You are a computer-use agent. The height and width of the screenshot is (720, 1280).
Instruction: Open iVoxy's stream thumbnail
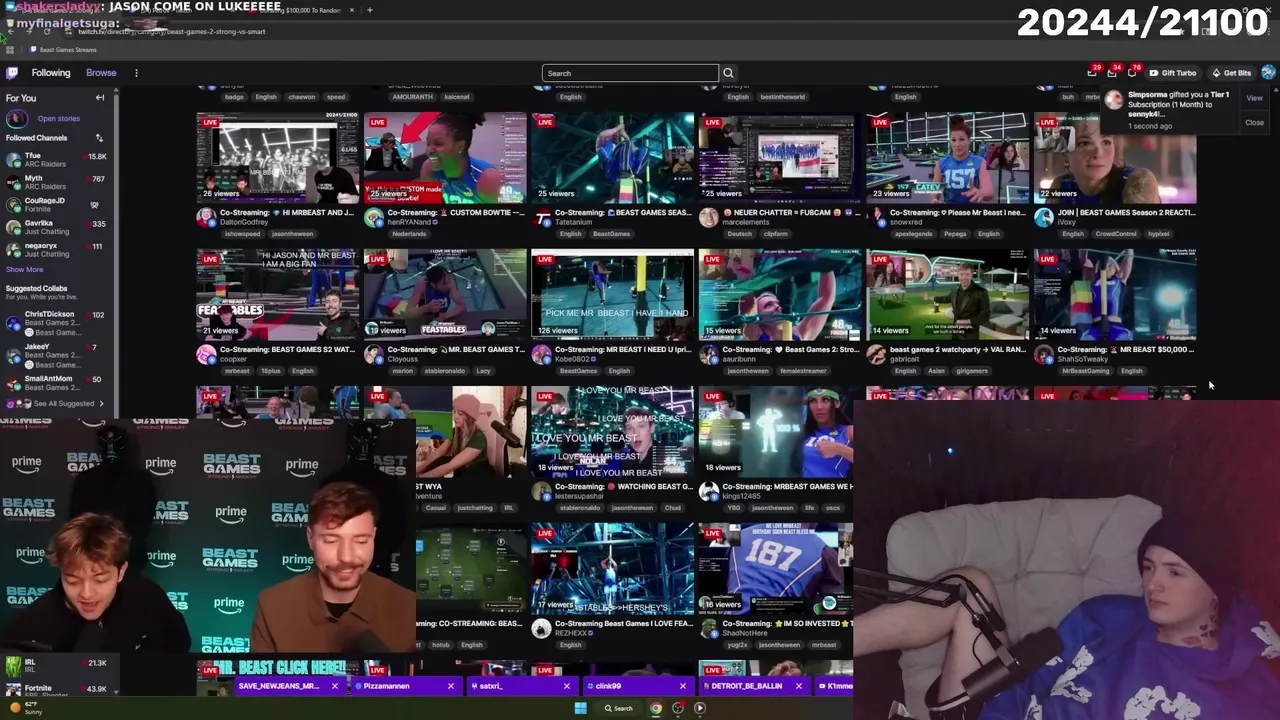point(1115,158)
